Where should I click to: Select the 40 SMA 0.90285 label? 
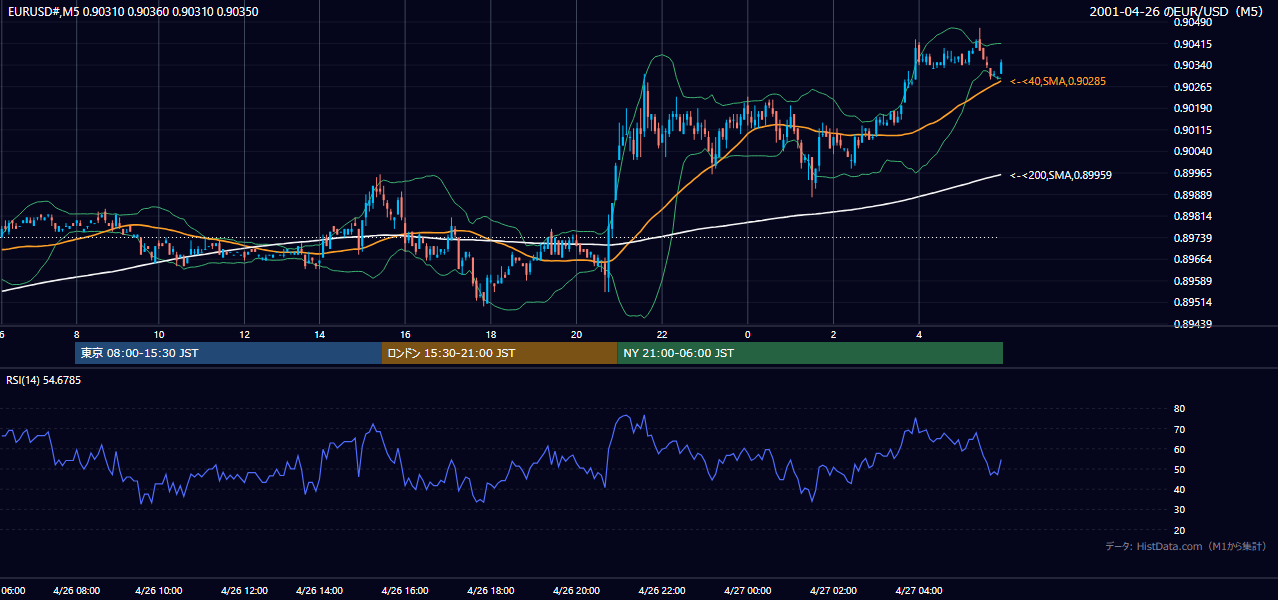[x=1058, y=81]
